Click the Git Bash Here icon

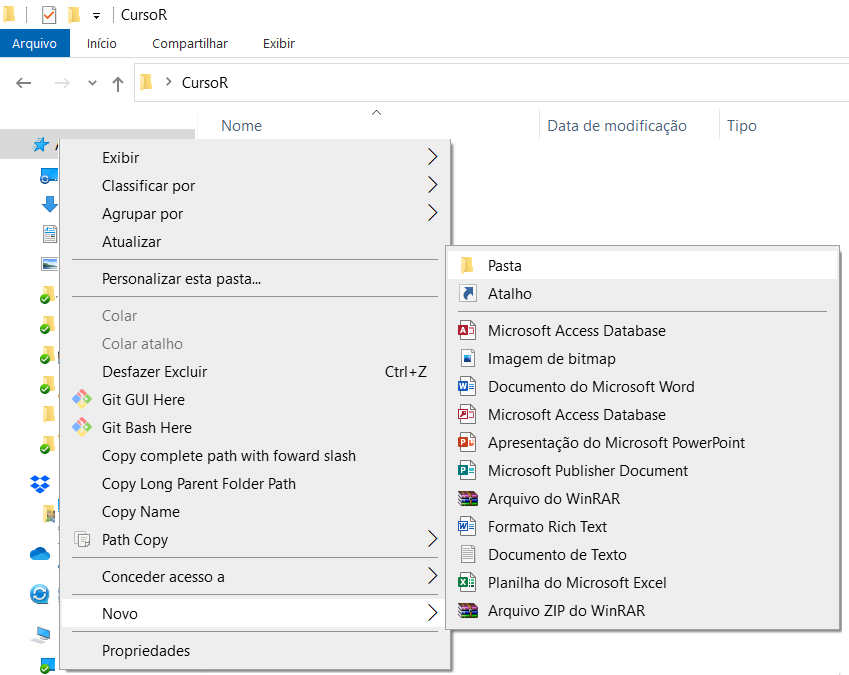pyautogui.click(x=82, y=427)
